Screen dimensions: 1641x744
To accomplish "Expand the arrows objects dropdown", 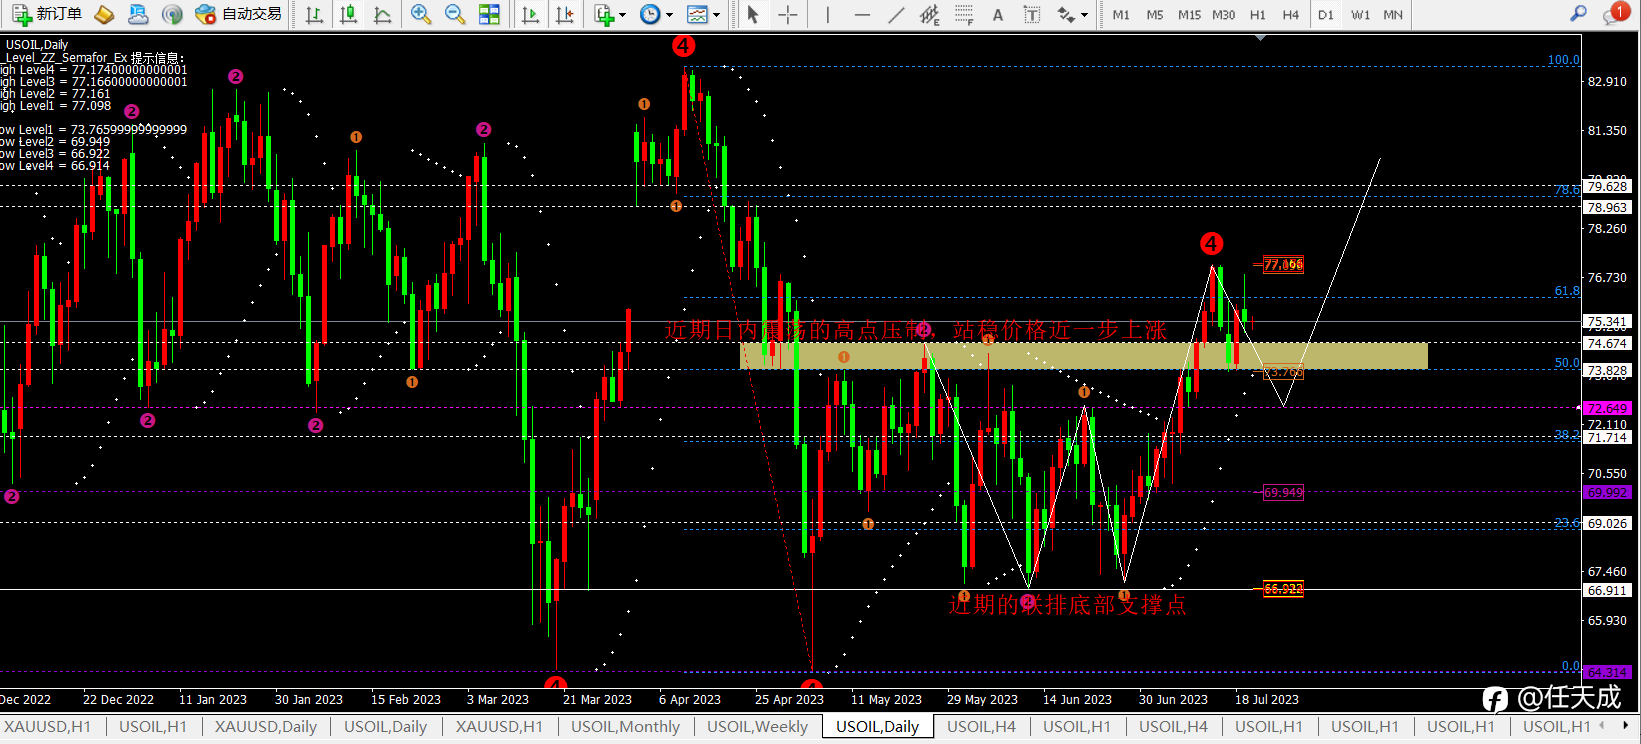I will tap(1084, 15).
